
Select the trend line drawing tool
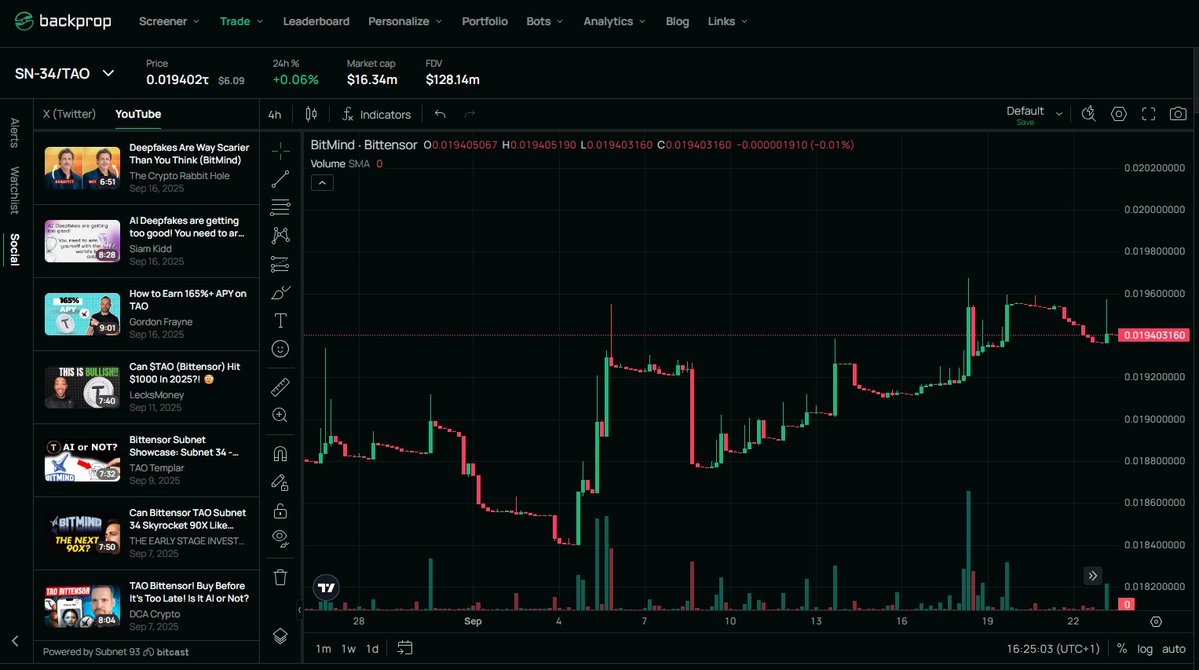point(280,179)
